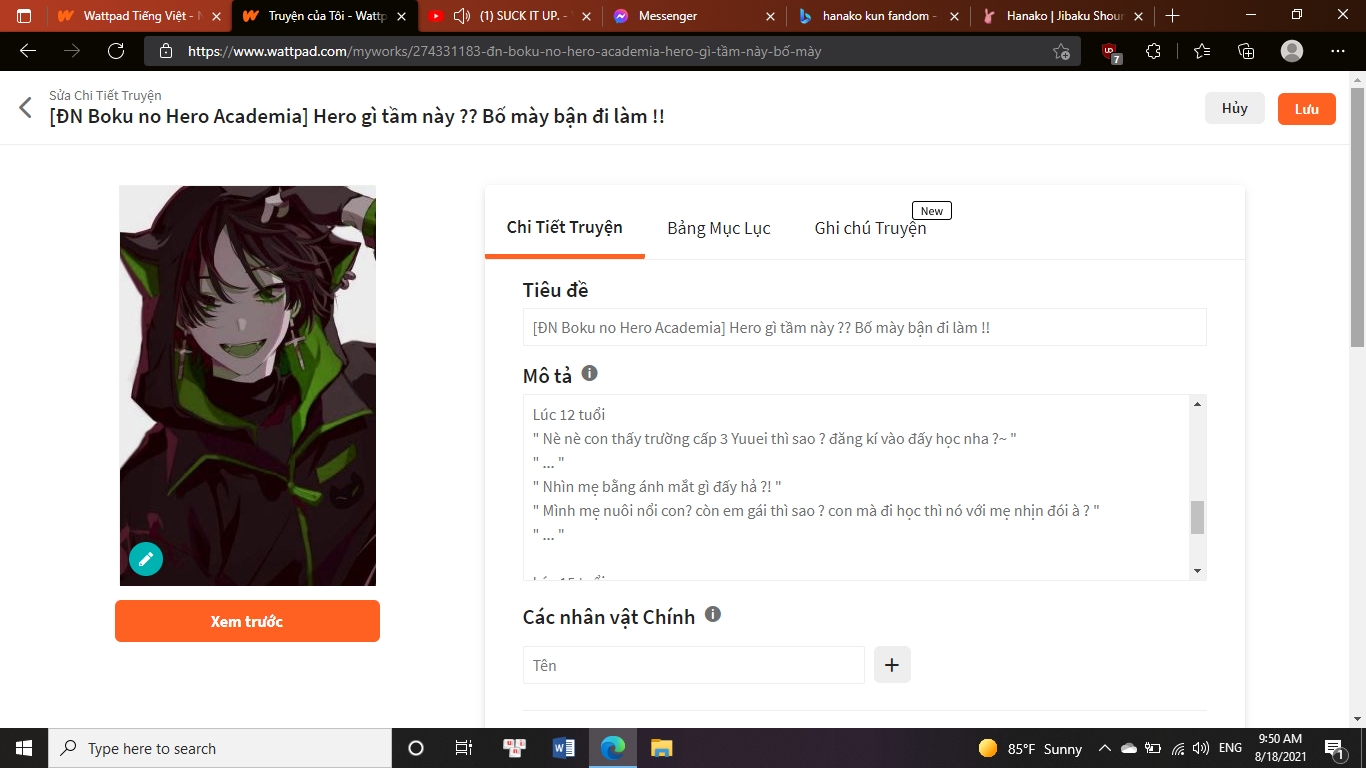Click the Lưu save button

[x=1307, y=109]
